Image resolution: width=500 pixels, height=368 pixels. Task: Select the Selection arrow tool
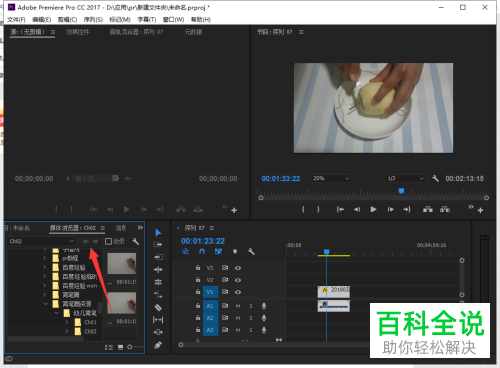158,232
